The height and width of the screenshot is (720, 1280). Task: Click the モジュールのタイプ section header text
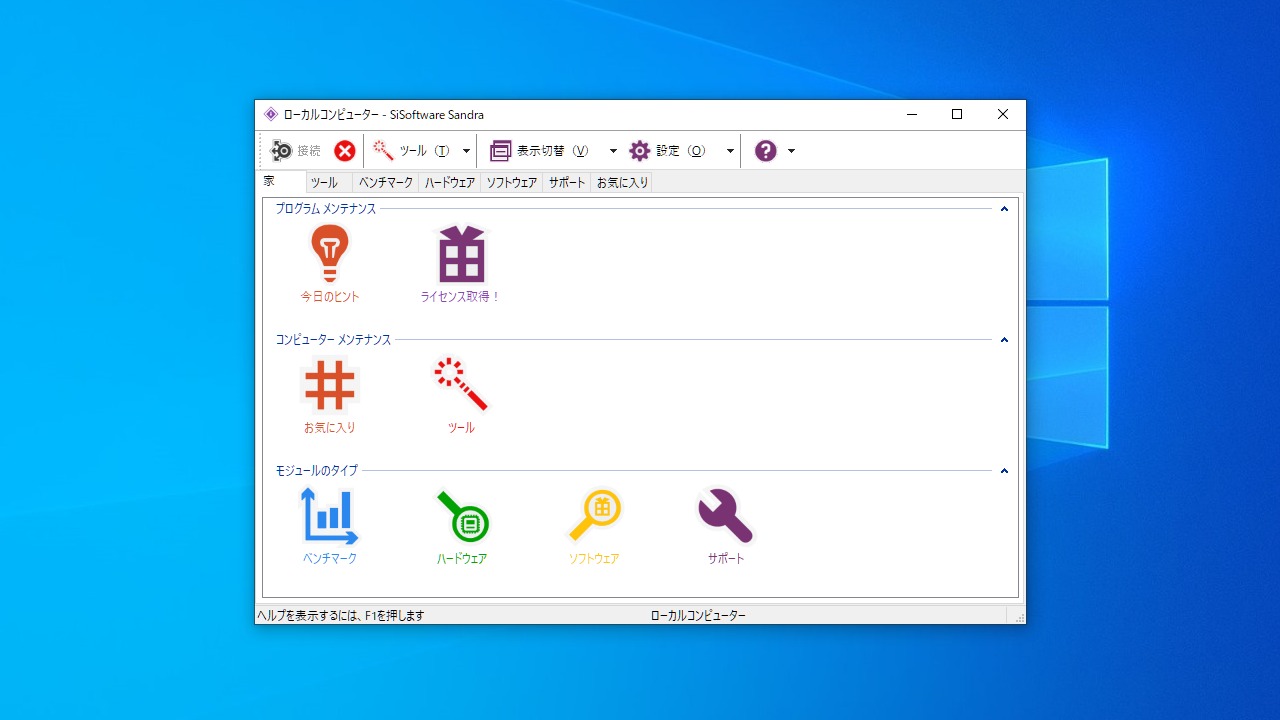coord(317,471)
